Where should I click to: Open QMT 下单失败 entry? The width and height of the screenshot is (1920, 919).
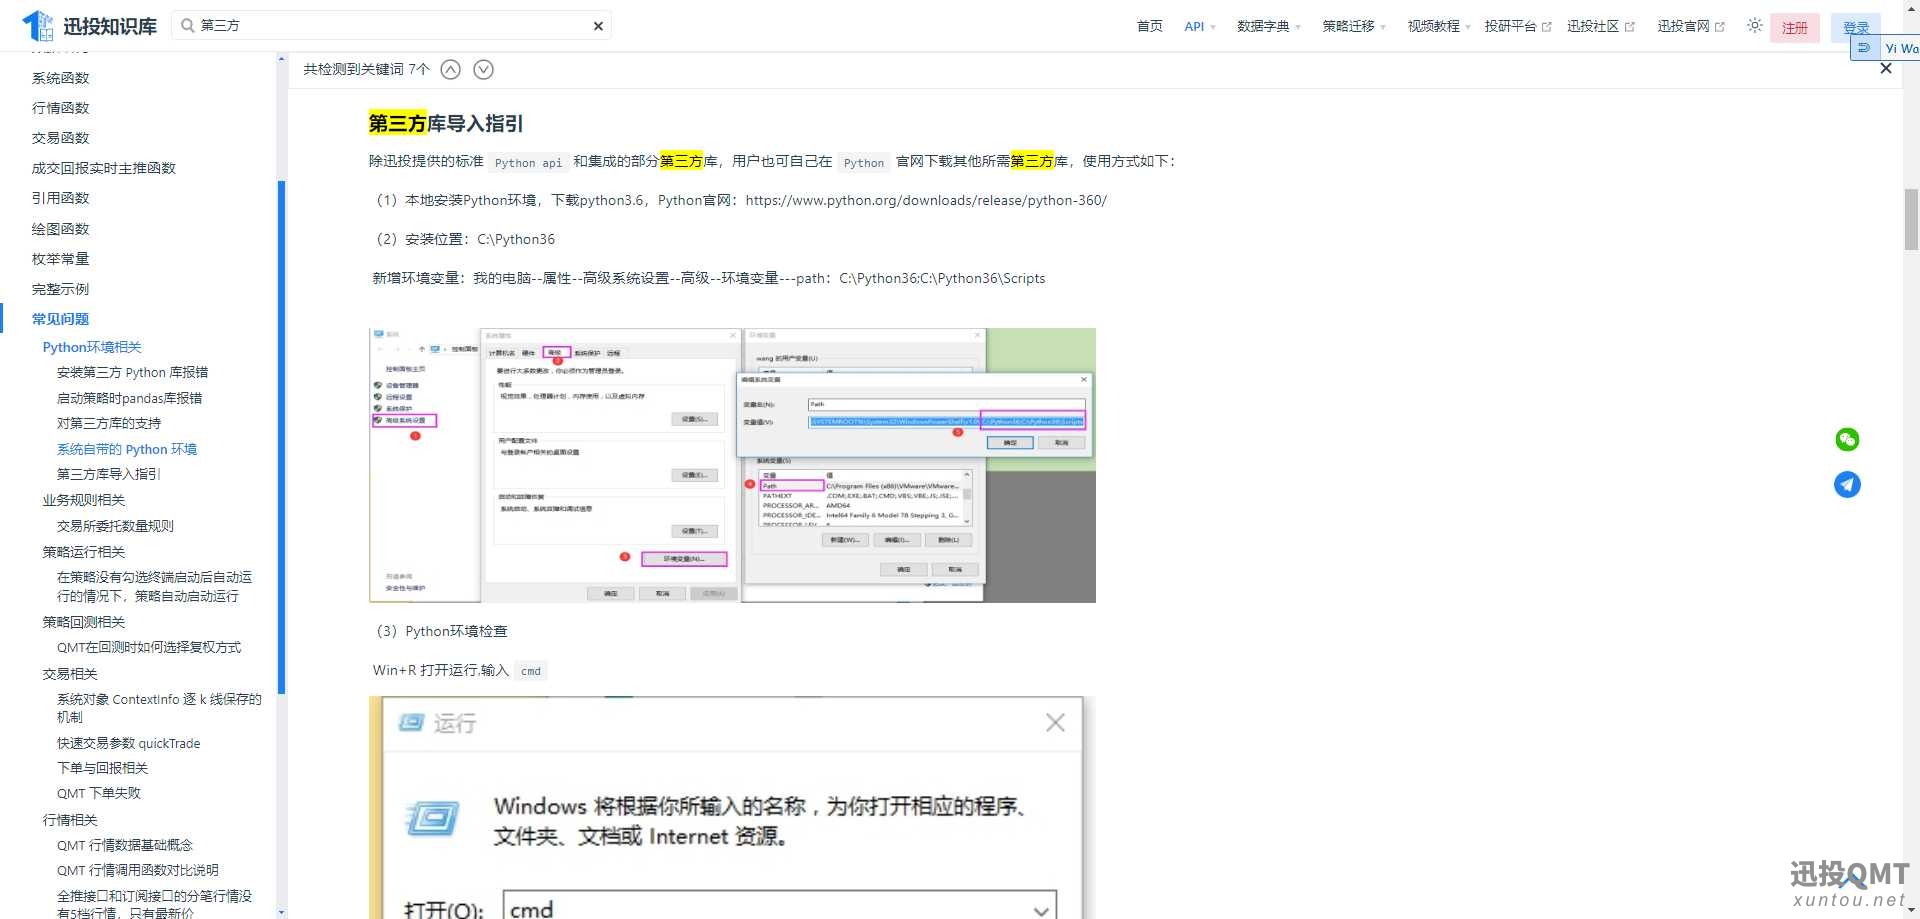coord(99,793)
